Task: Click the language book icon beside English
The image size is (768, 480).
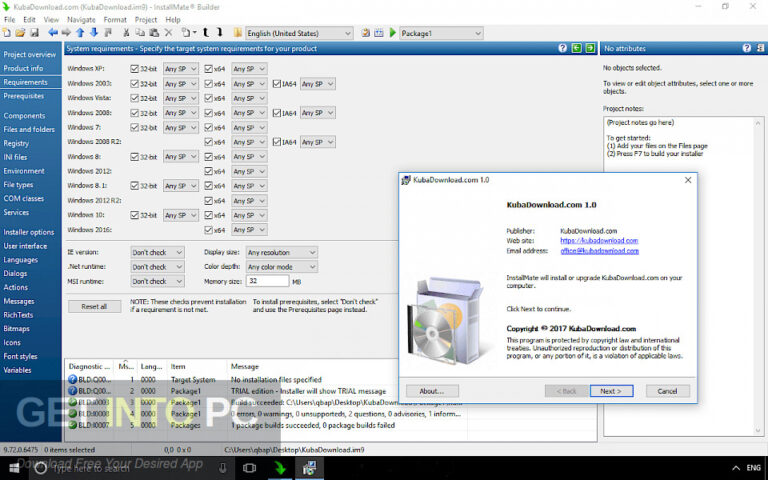Action: [238, 33]
